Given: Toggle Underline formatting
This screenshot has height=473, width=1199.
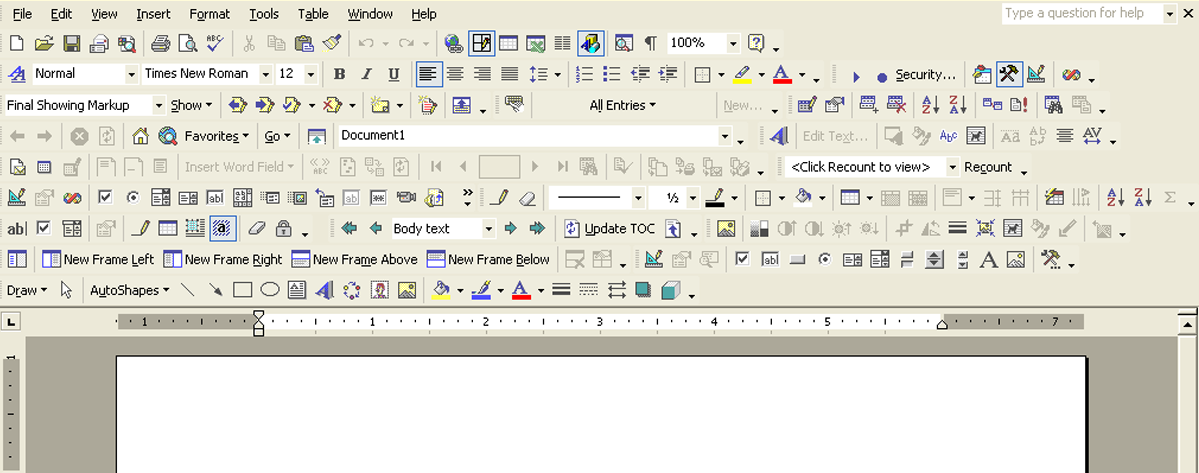Looking at the screenshot, I should click(x=393, y=74).
